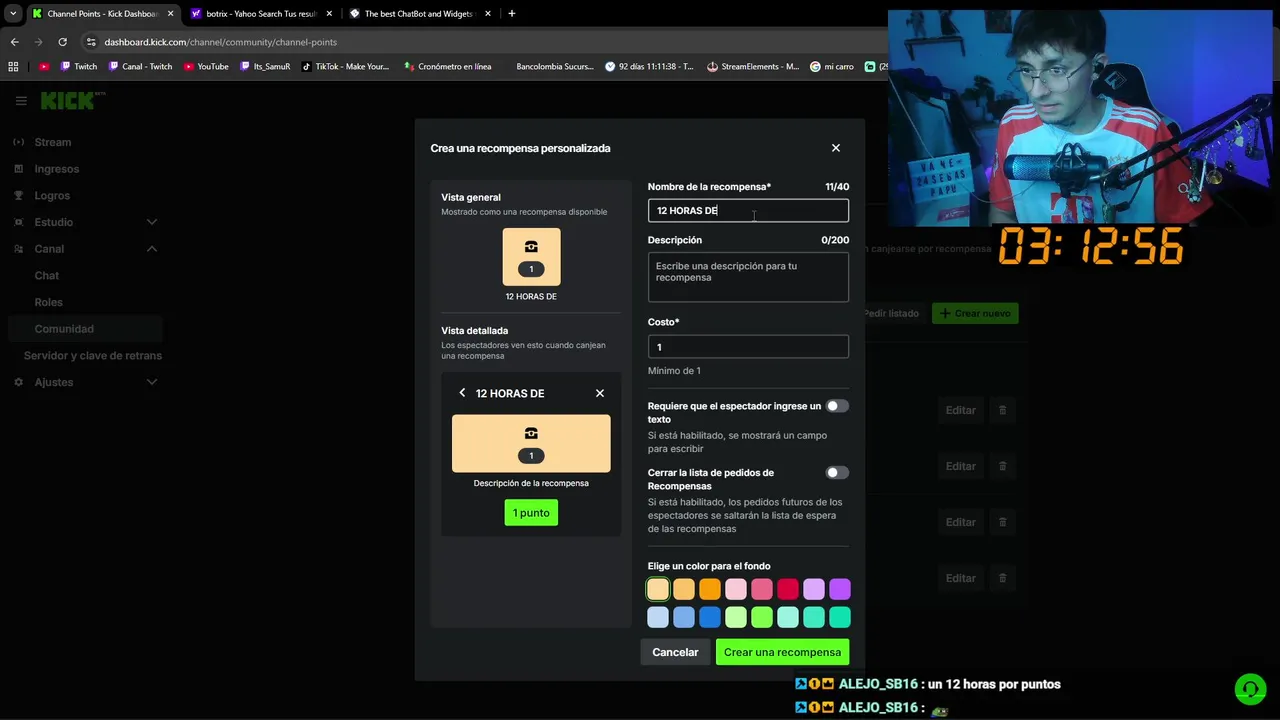Select the light green background color
The width and height of the screenshot is (1280, 720).
point(736,618)
